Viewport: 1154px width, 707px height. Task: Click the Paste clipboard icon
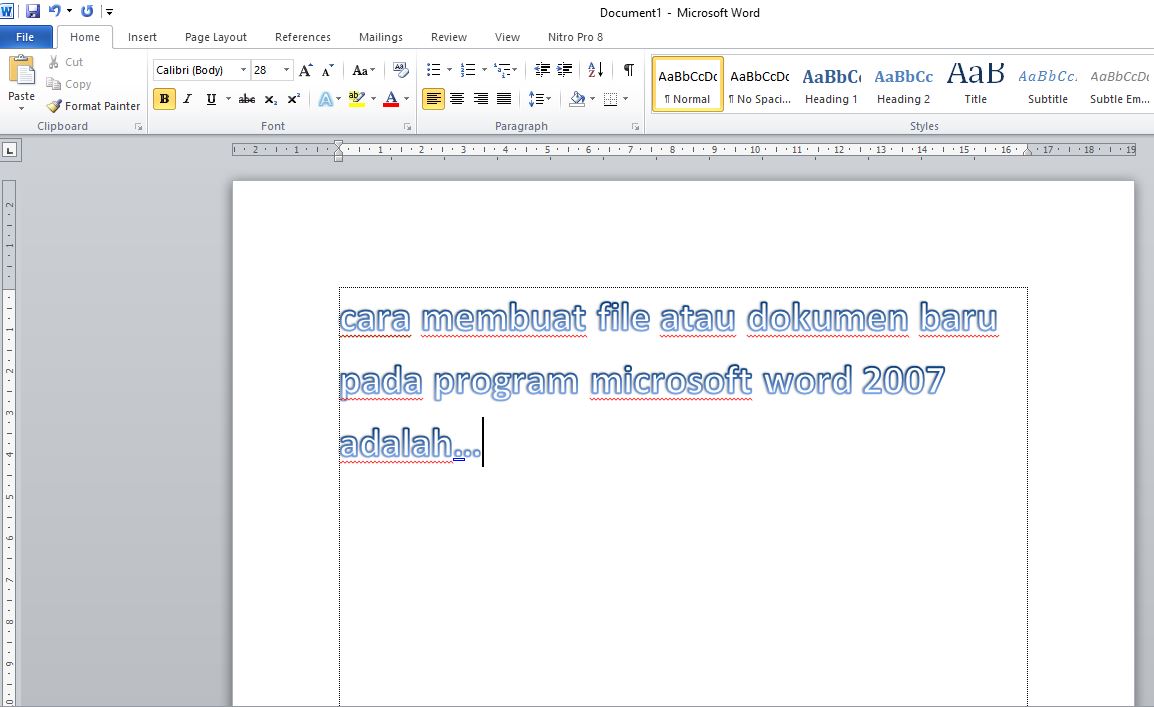pyautogui.click(x=21, y=71)
